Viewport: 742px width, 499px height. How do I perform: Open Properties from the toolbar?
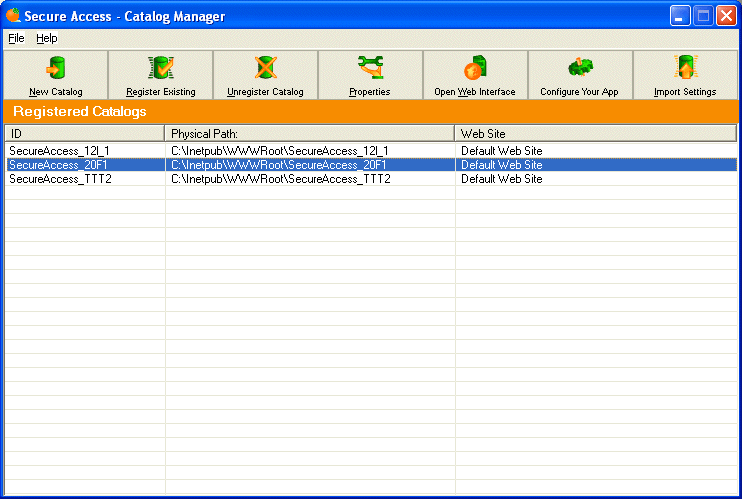click(369, 69)
